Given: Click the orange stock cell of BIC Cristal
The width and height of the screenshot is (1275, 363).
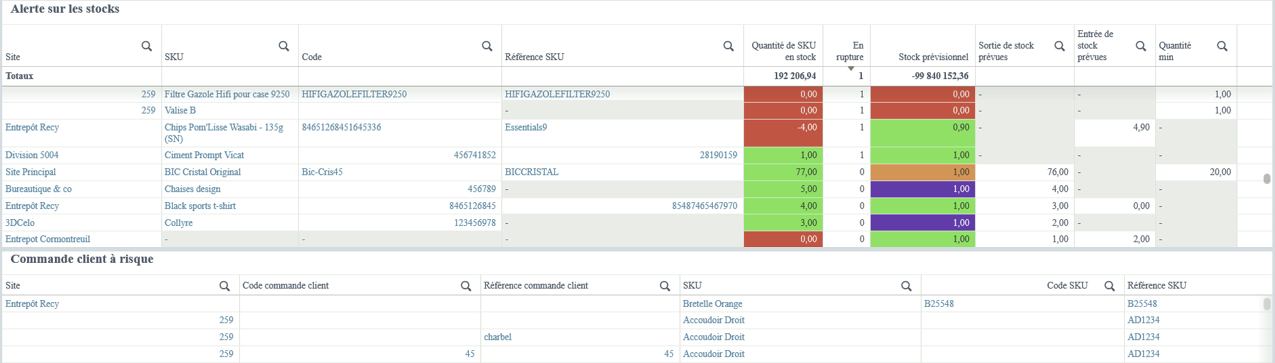Looking at the screenshot, I should 922,172.
